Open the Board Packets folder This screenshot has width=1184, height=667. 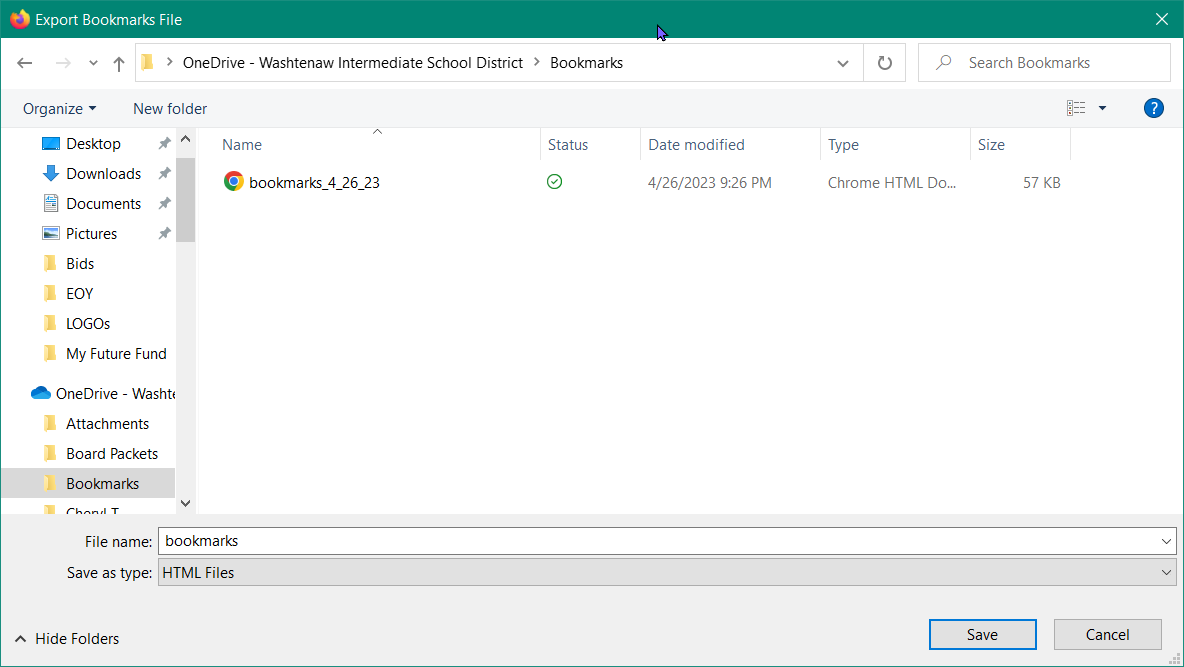(112, 454)
